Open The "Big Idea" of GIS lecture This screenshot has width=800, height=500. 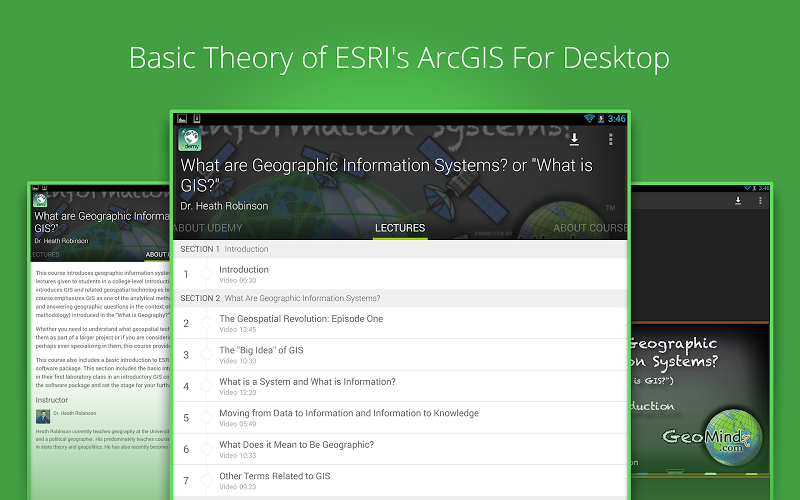pyautogui.click(x=400, y=355)
